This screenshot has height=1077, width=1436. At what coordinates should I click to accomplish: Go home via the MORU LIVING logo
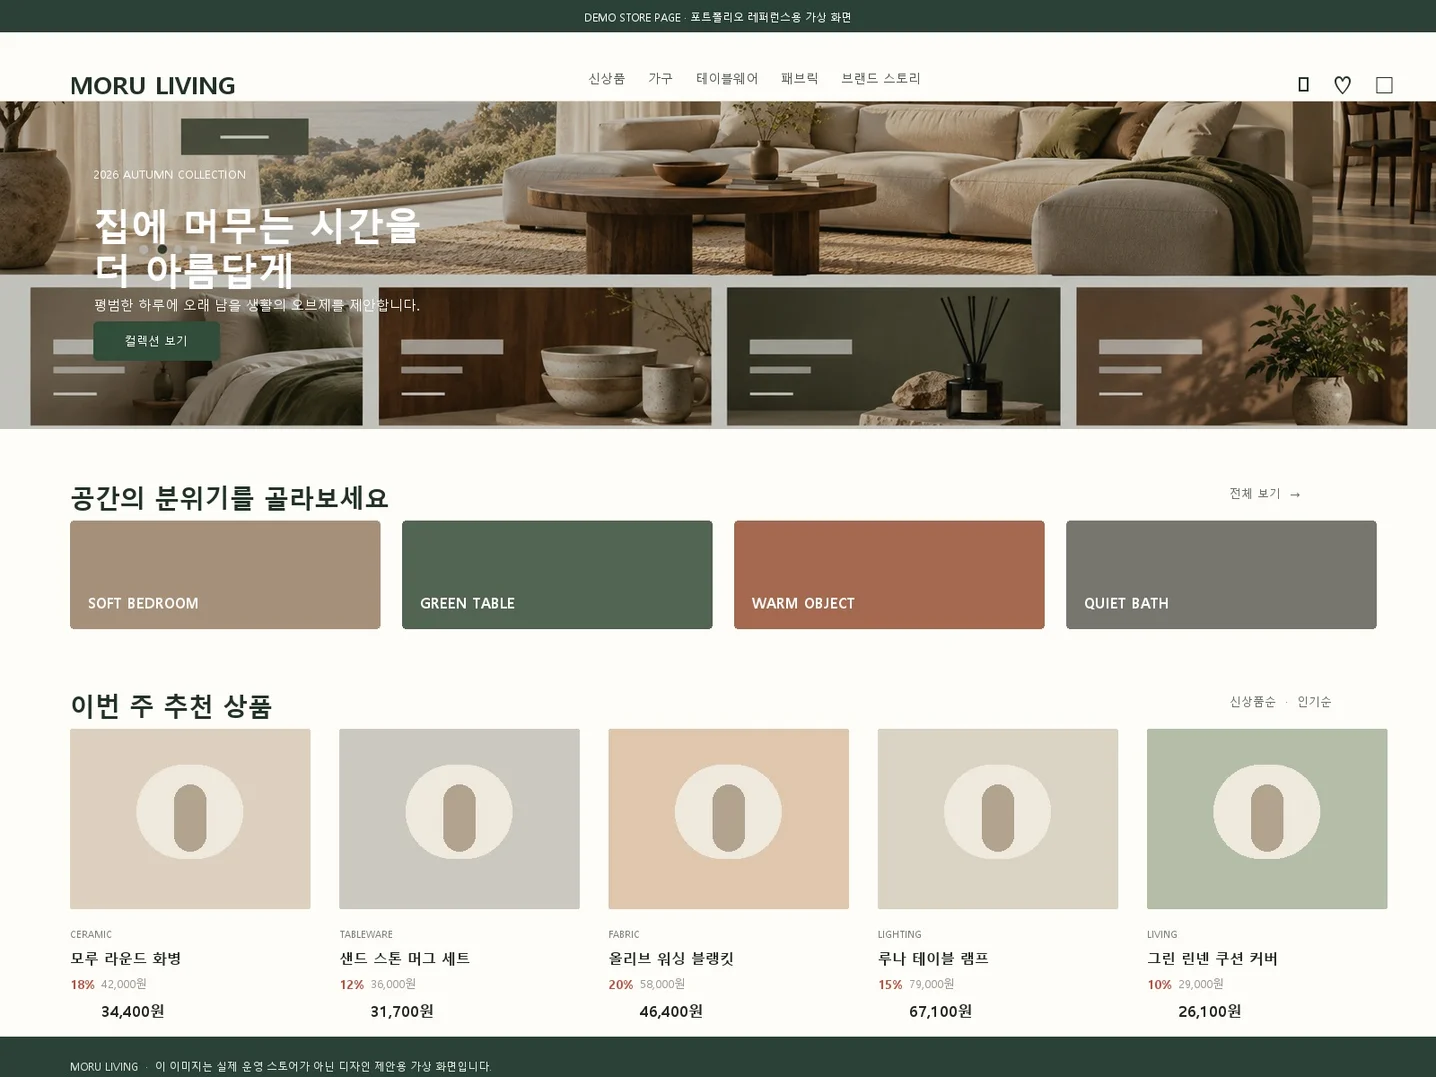(153, 86)
